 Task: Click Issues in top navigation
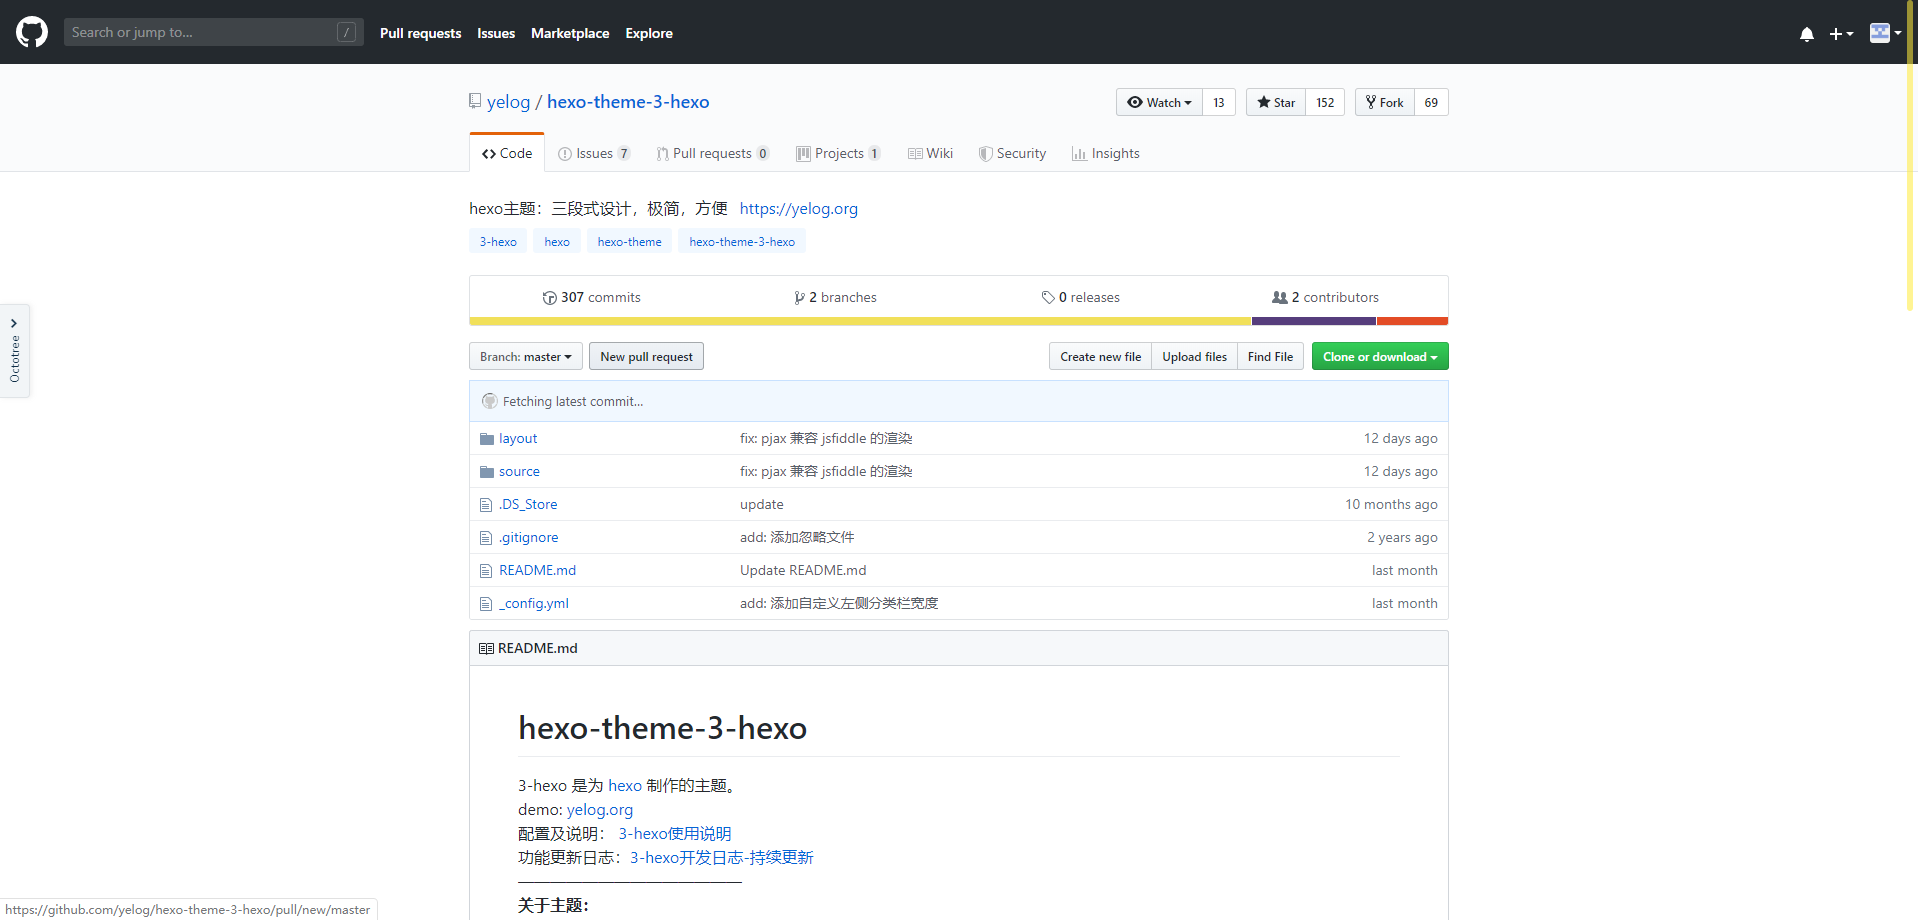(496, 33)
